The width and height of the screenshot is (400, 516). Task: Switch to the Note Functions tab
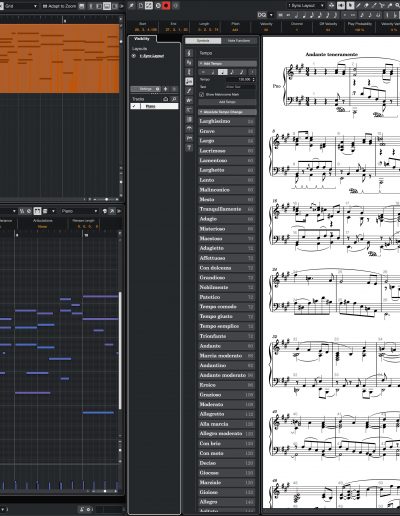[x=239, y=41]
